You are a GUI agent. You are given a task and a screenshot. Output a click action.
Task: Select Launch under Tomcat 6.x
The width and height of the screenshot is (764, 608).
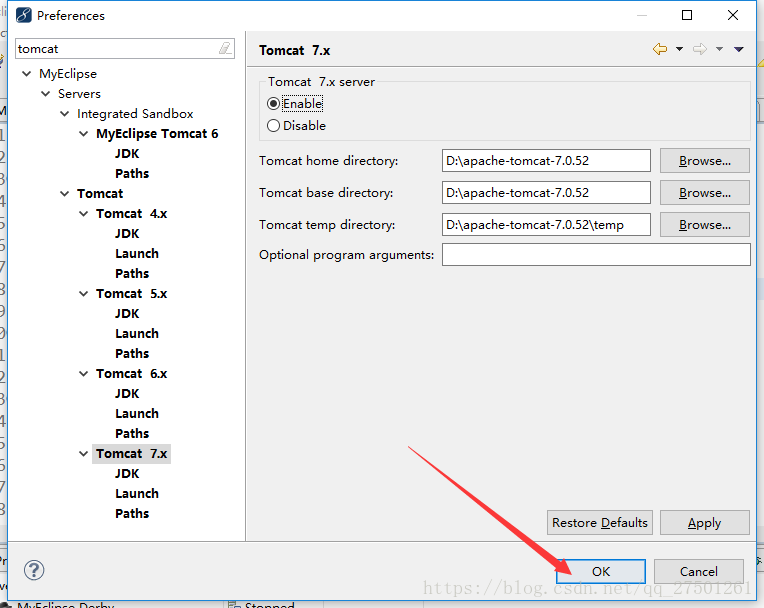(x=137, y=413)
